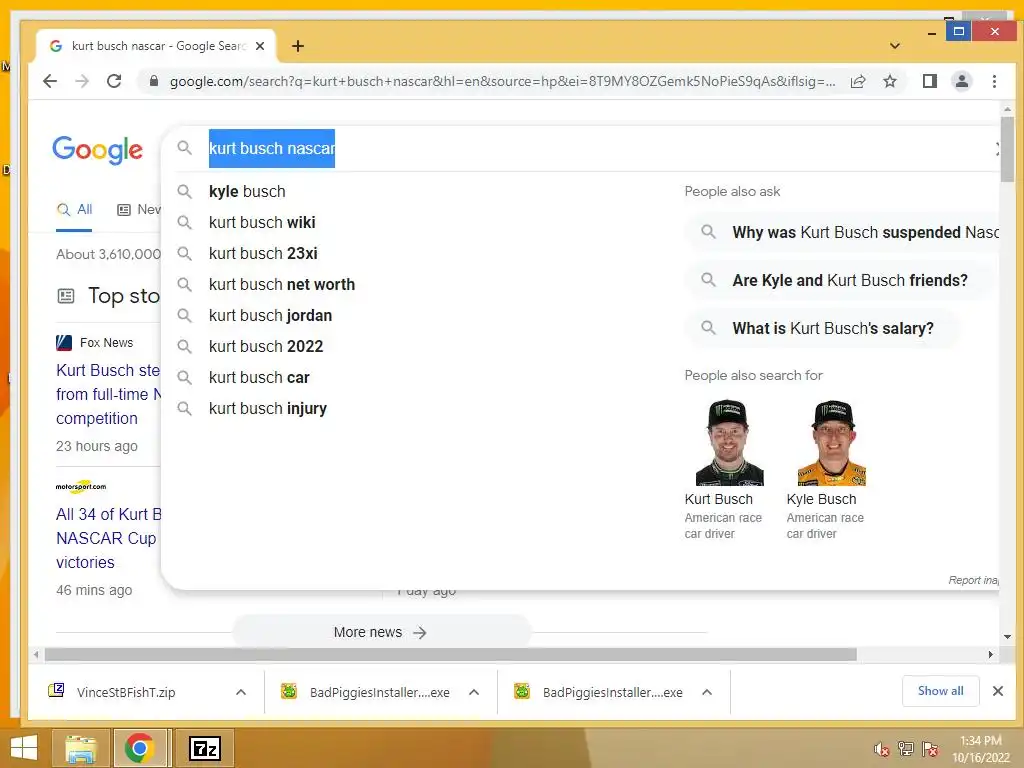Click the scroll right arrow

(x=991, y=654)
